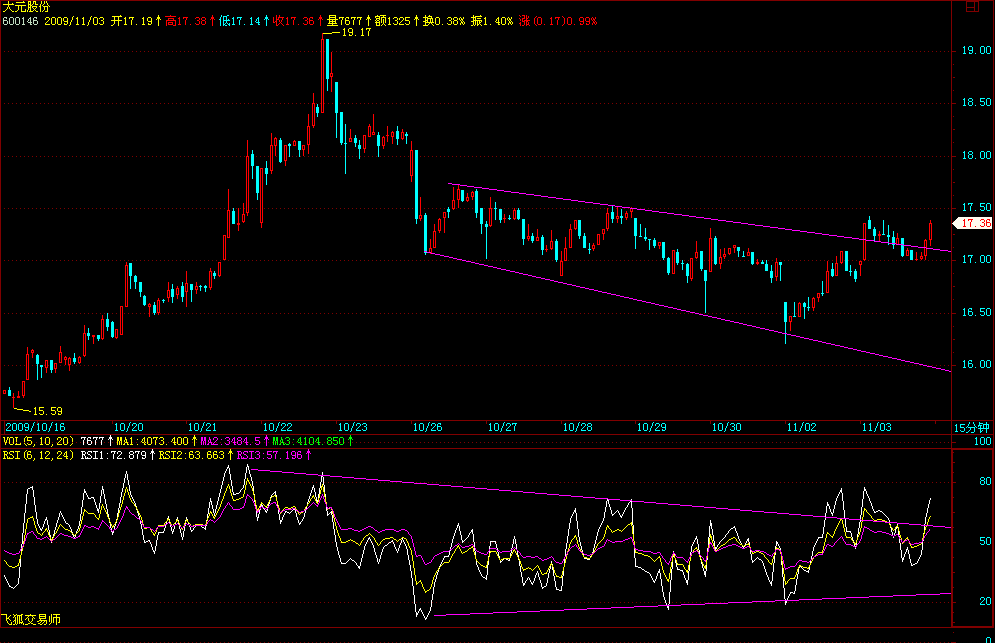Click the 11/02 date on time axis
The image size is (995, 643).
801,427
